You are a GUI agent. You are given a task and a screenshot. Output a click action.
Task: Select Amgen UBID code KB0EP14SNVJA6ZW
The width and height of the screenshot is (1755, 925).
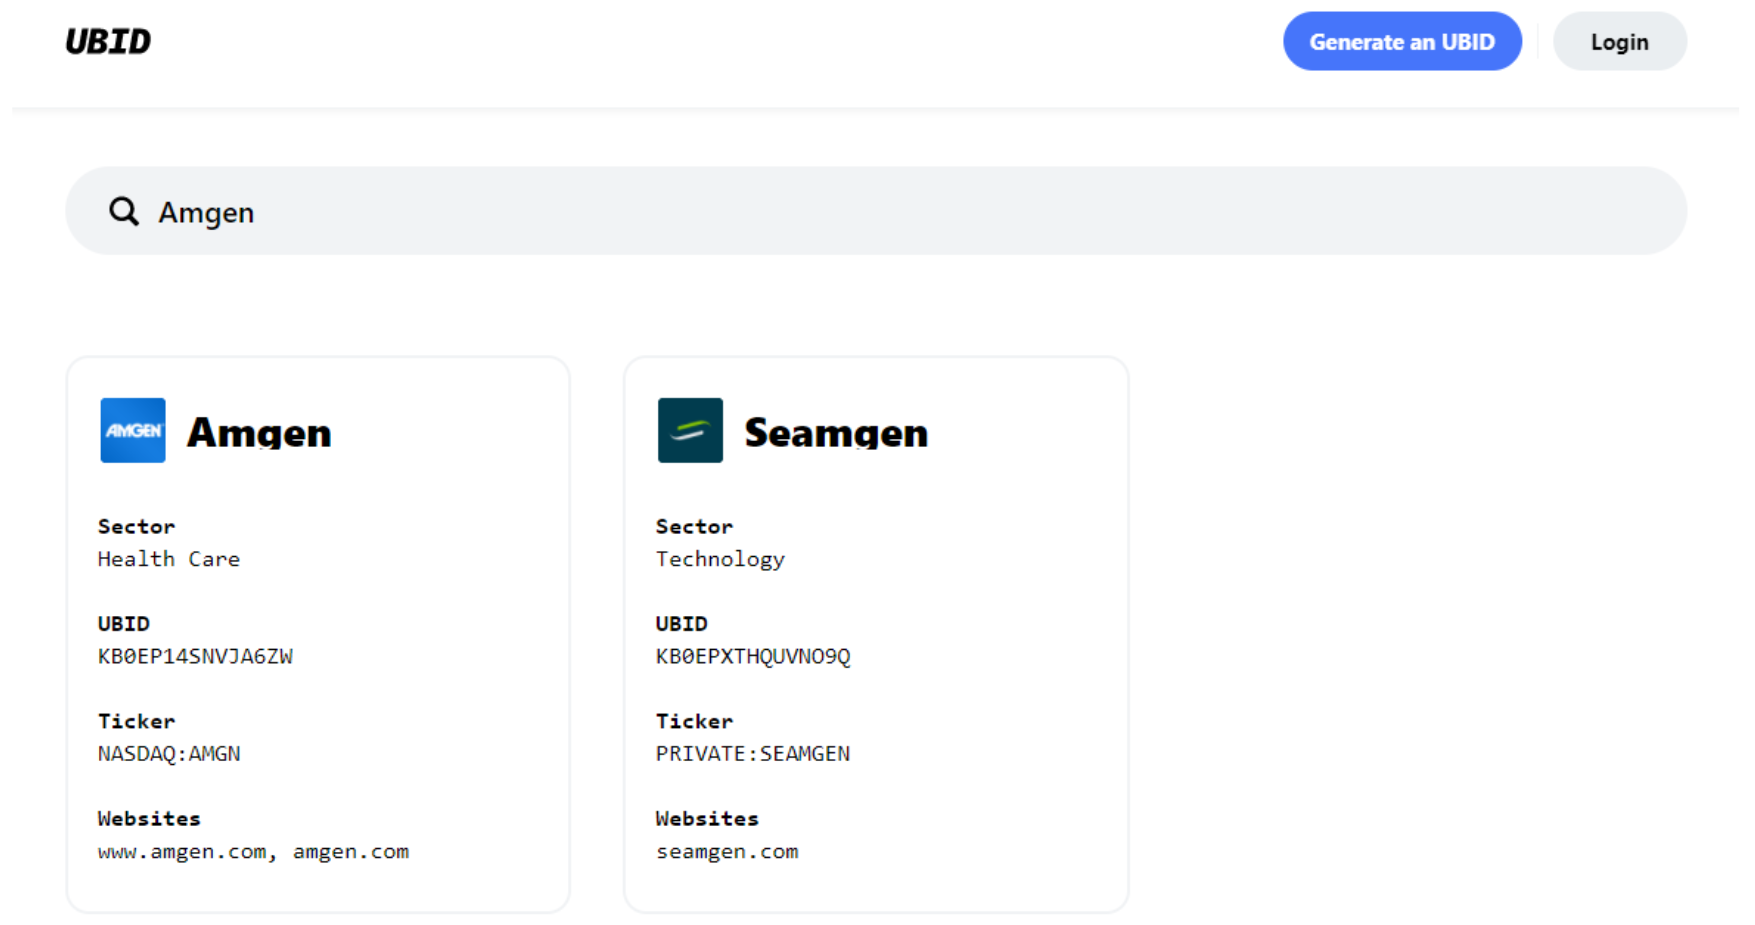[x=195, y=656]
